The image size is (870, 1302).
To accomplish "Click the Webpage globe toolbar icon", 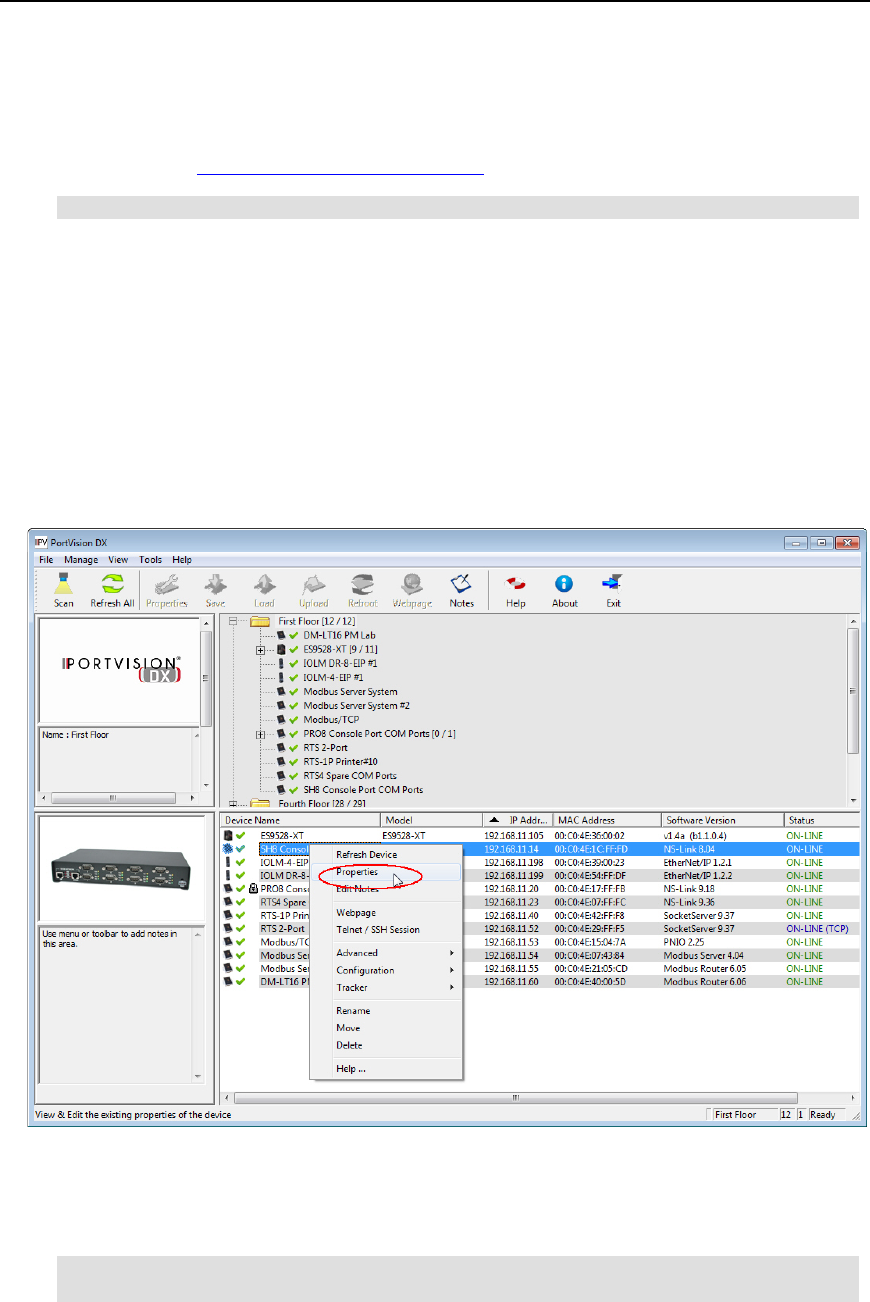I will click(411, 584).
